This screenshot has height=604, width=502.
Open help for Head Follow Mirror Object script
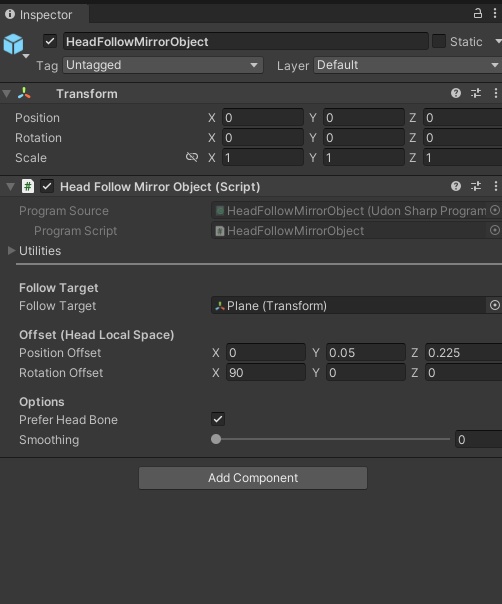tap(456, 186)
